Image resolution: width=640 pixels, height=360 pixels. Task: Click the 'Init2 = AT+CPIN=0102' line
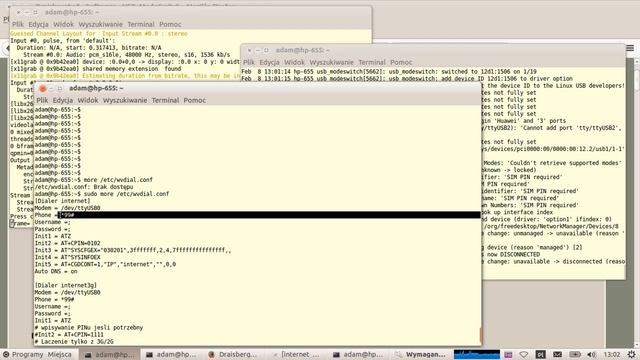(67, 243)
